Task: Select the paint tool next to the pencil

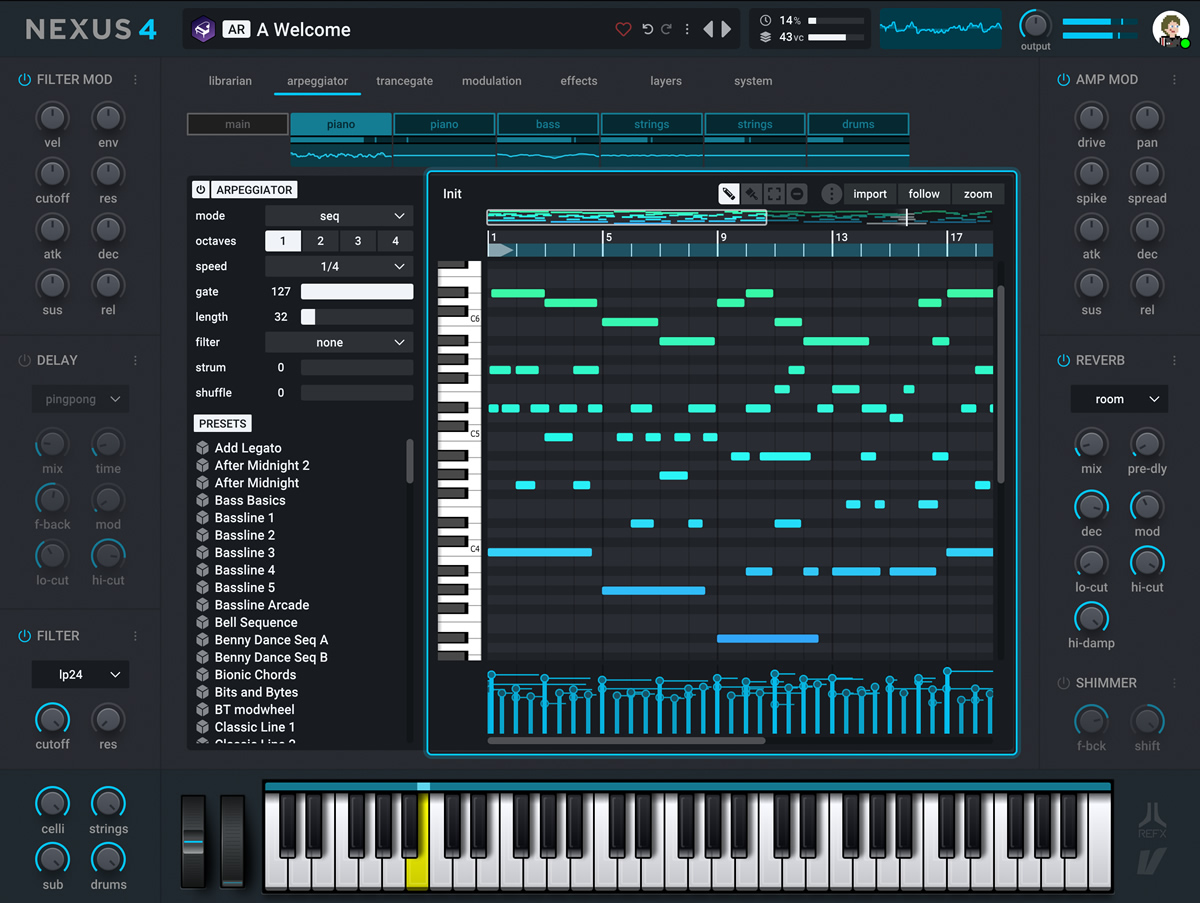Action: coord(751,194)
